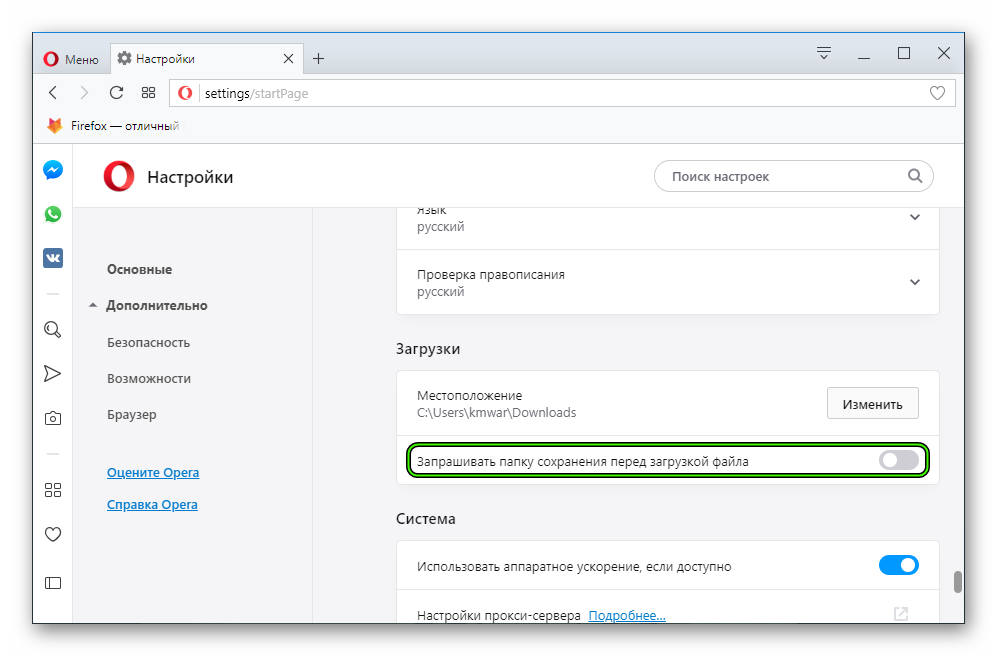
Task: Click the Opera logo beside Настройки heading
Action: point(119,176)
